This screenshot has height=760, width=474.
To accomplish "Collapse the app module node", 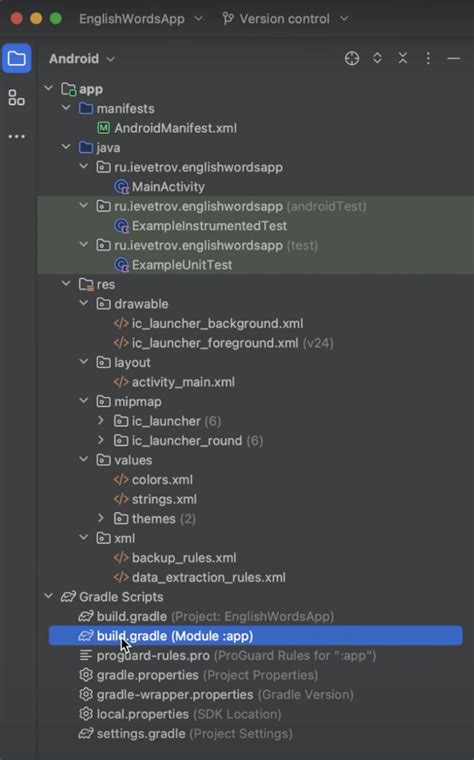I will (48, 89).
